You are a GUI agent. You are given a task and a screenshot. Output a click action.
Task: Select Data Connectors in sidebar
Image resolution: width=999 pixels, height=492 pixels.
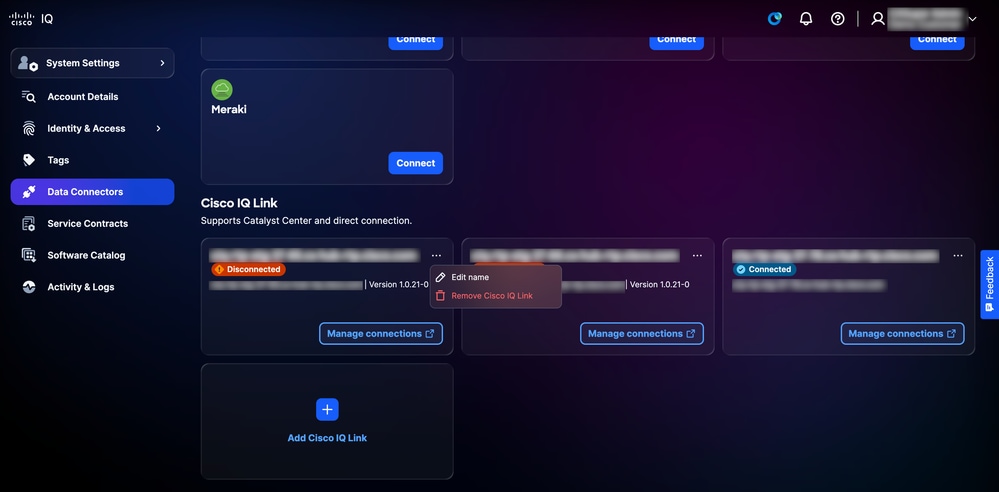point(92,192)
